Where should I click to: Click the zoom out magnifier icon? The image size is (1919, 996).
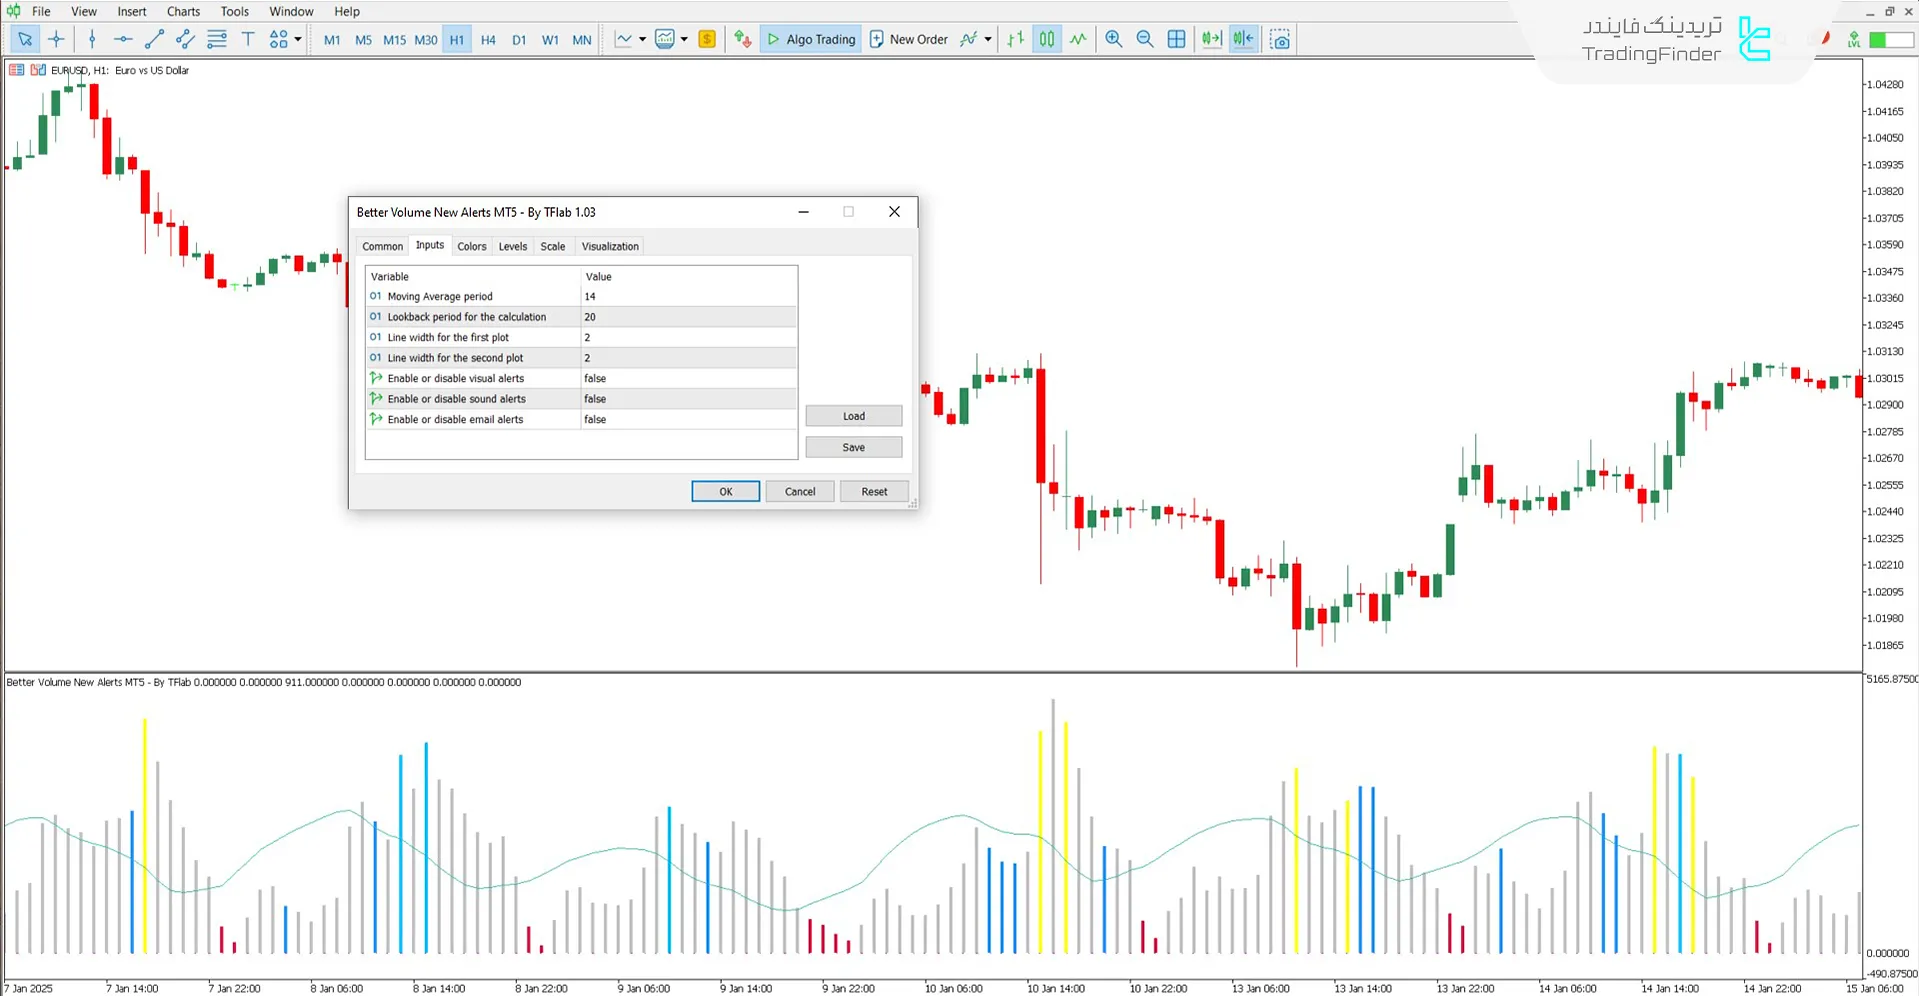coord(1145,39)
